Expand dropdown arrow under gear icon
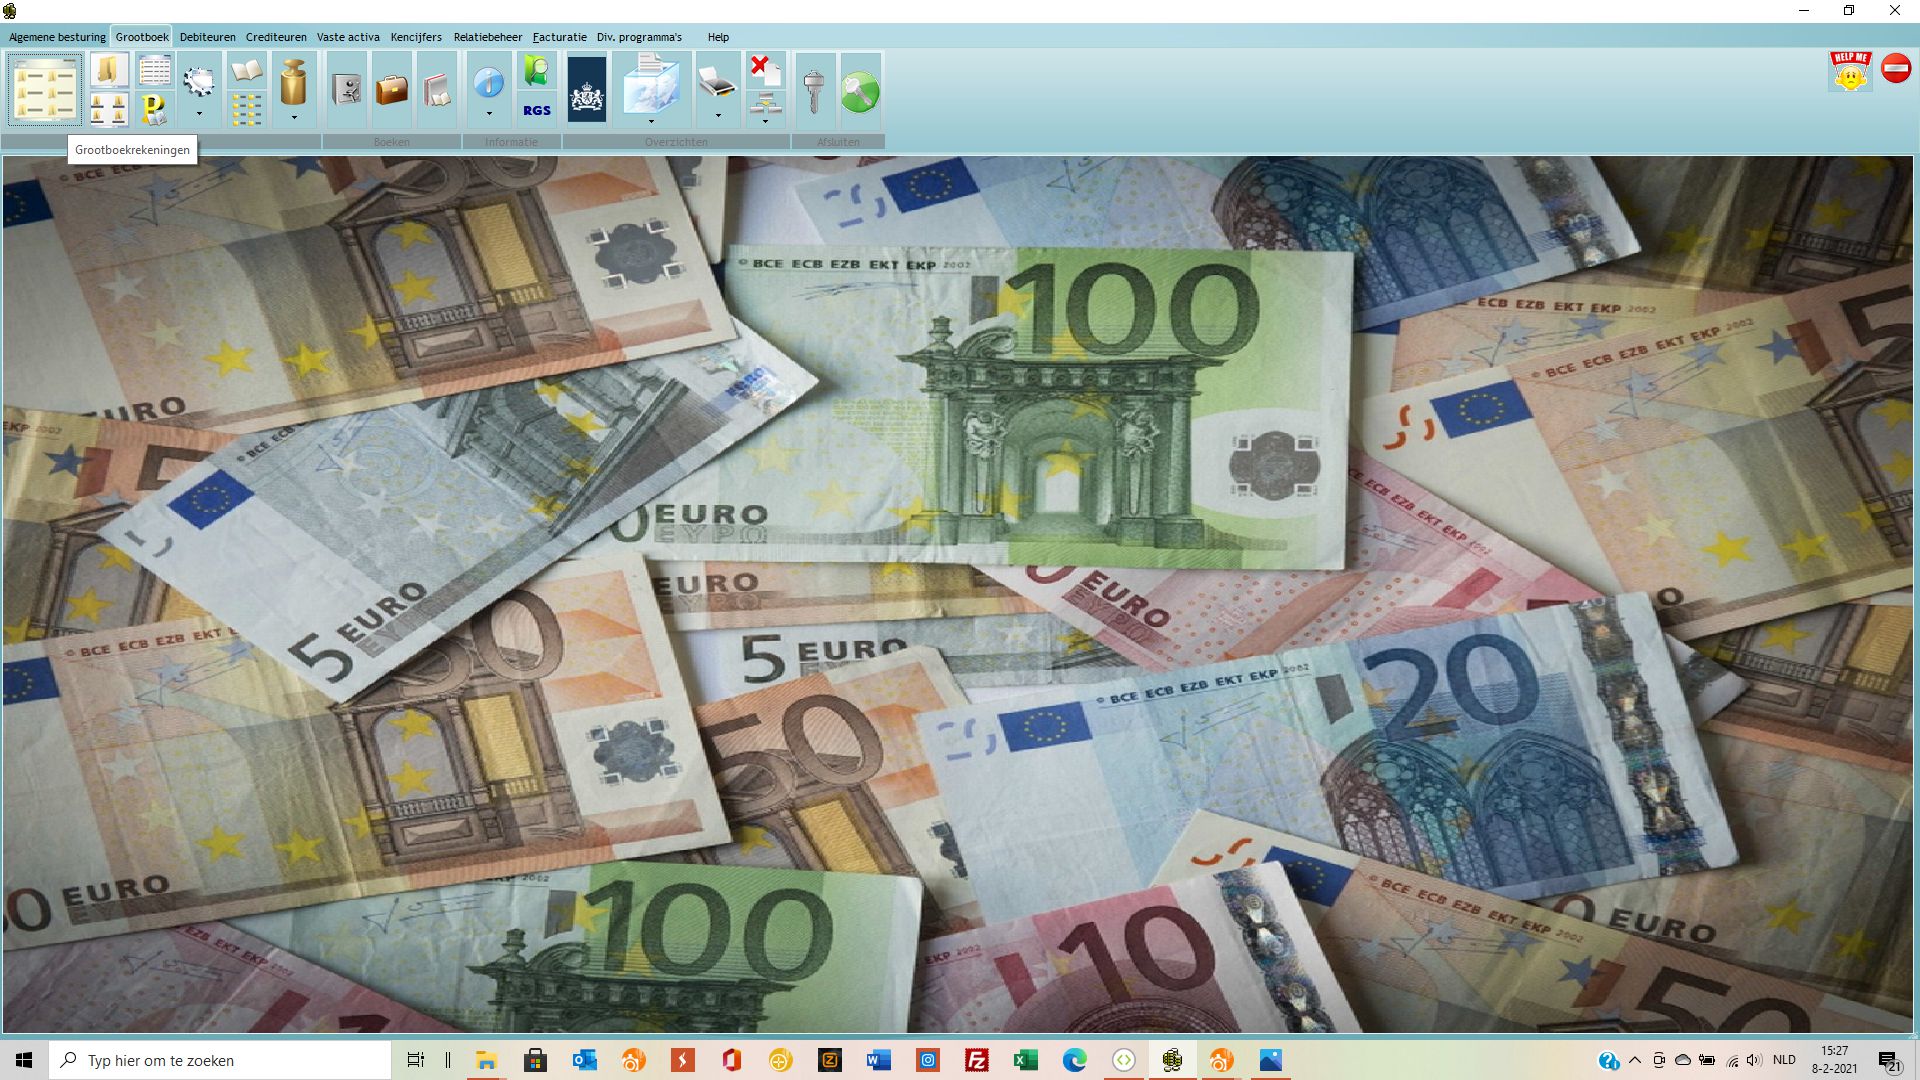 click(199, 114)
